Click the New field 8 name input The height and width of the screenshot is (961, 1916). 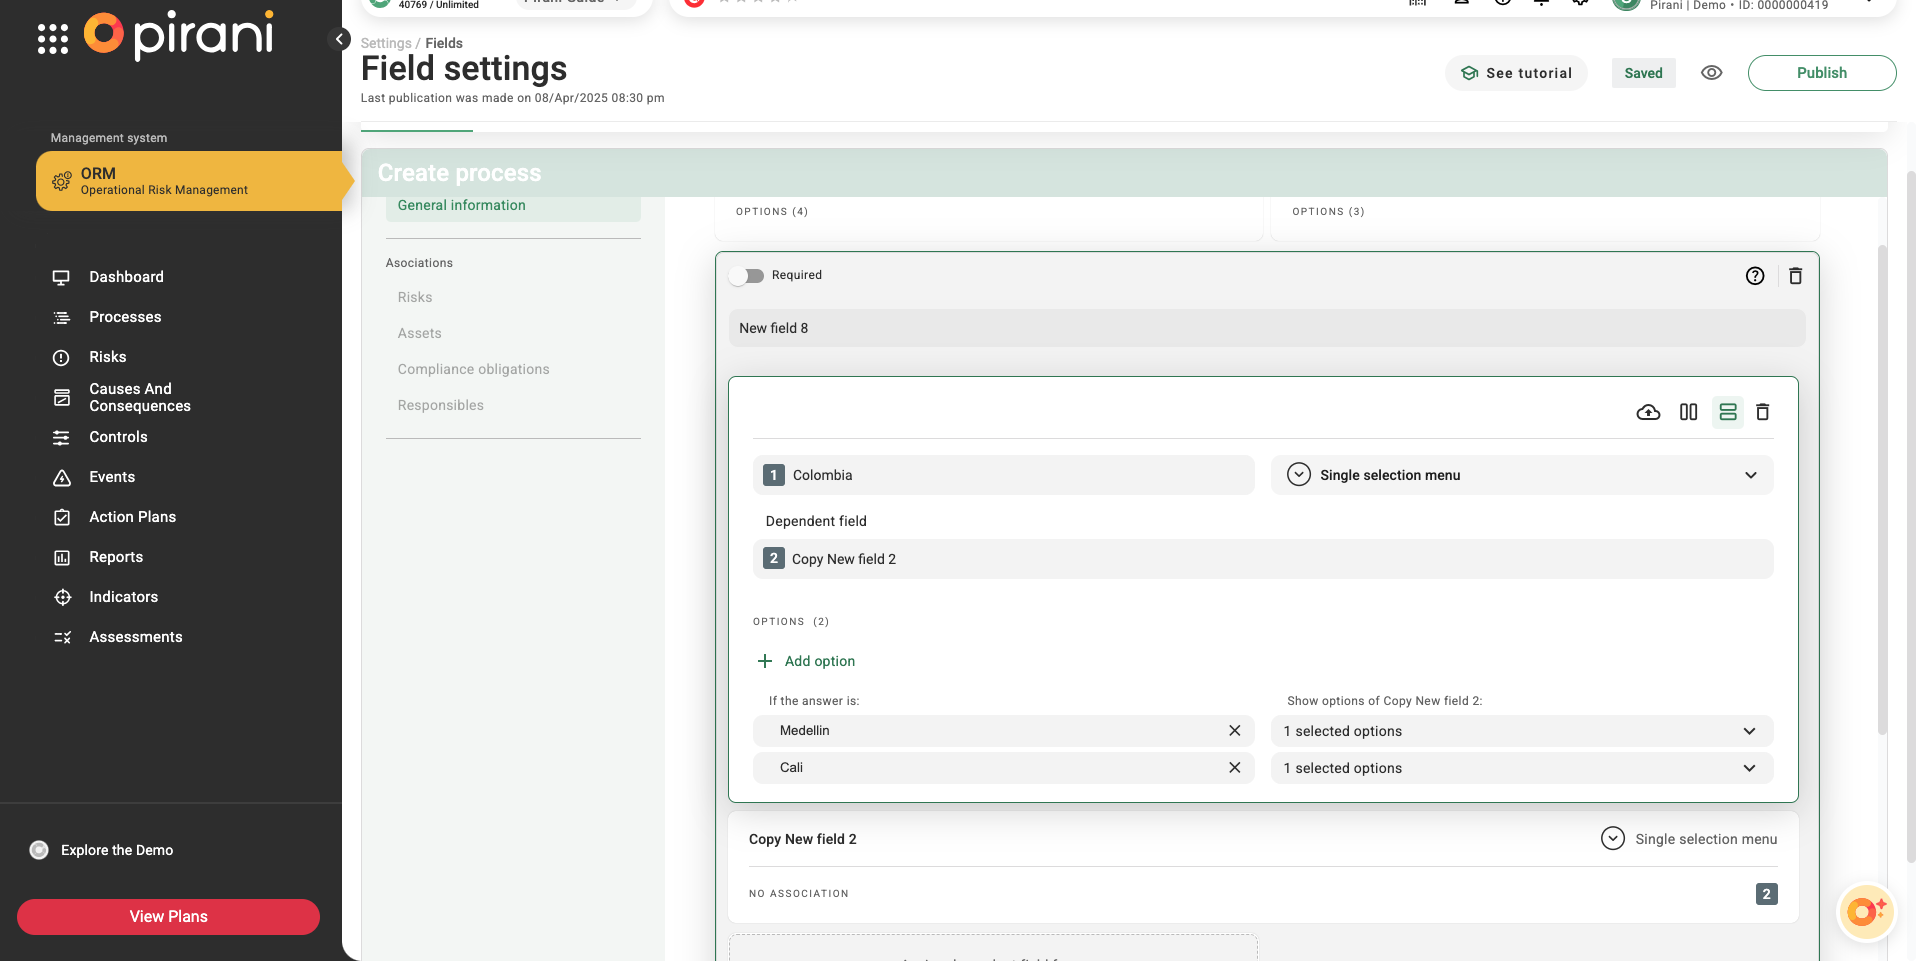coord(1266,328)
